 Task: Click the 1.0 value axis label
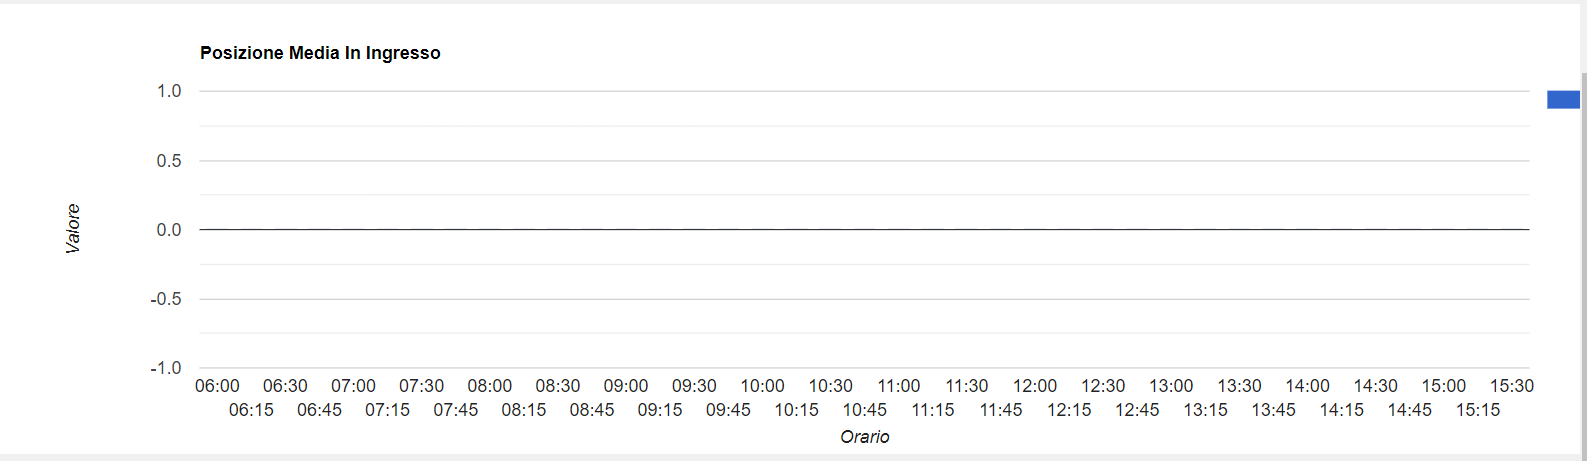point(169,91)
